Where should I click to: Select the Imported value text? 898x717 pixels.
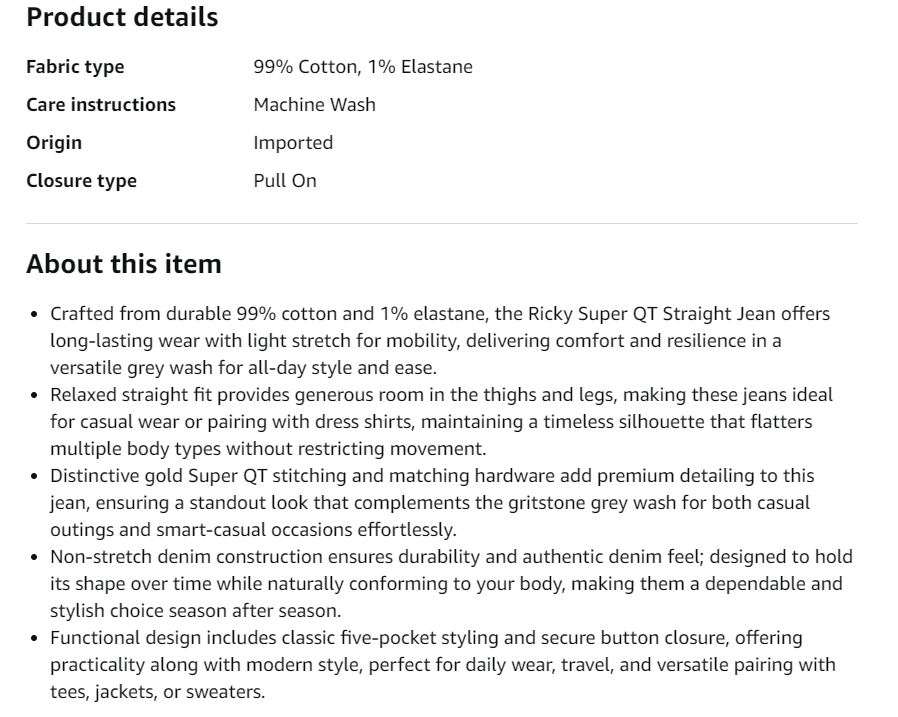pyautogui.click(x=293, y=143)
